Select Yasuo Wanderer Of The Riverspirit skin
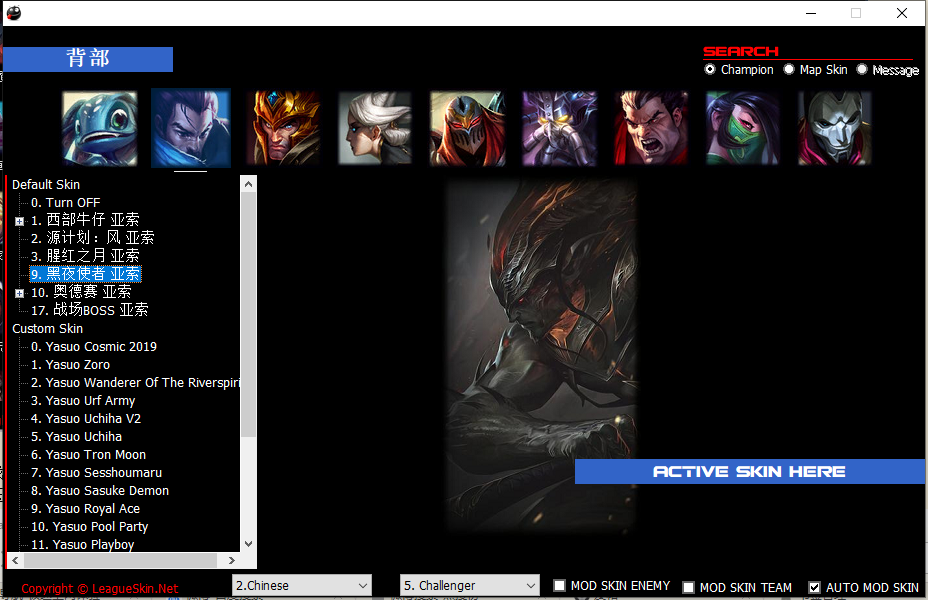 pyautogui.click(x=136, y=383)
